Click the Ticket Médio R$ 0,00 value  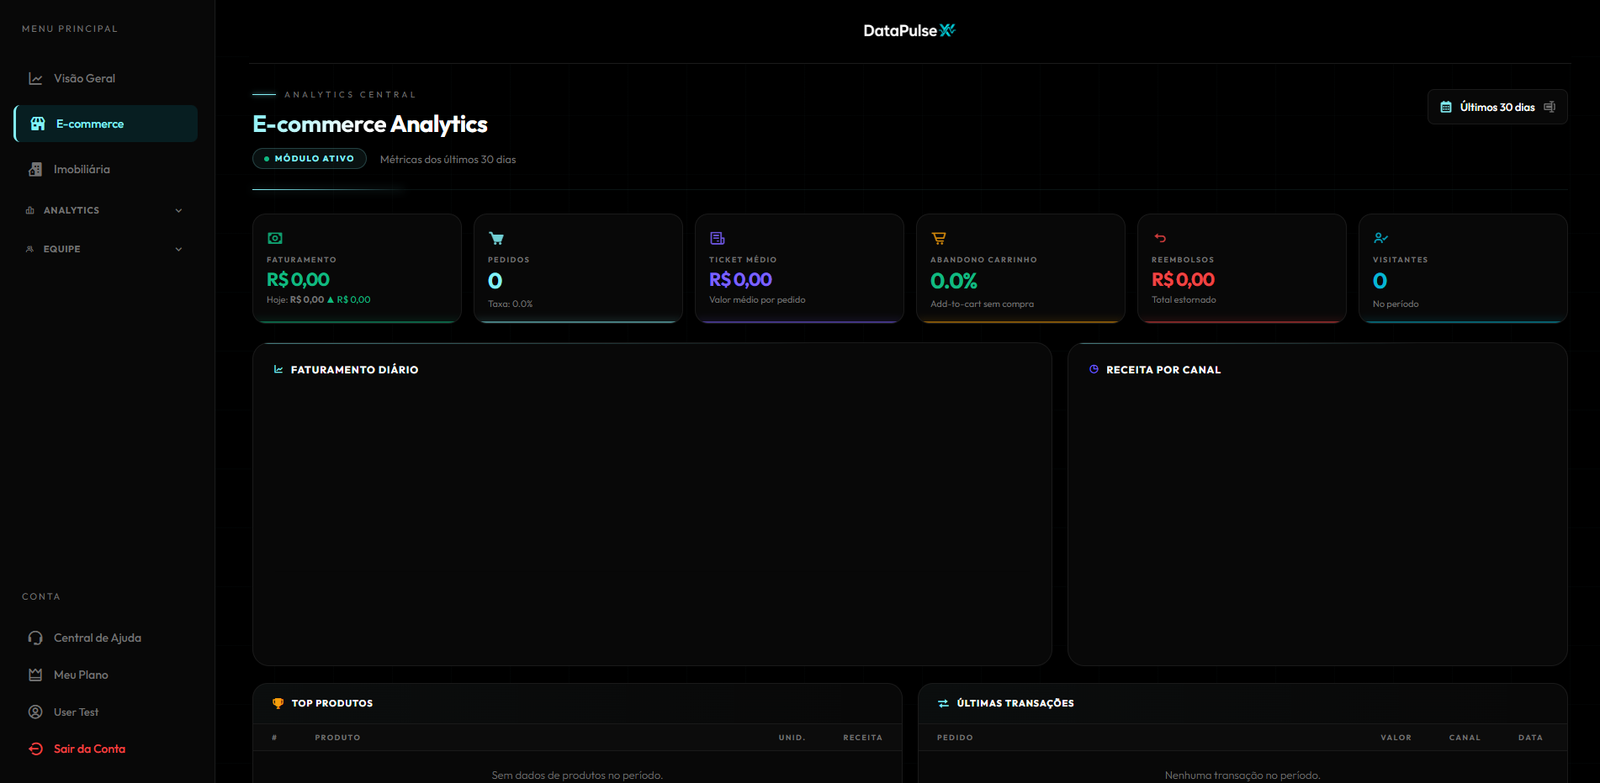pyautogui.click(x=740, y=280)
